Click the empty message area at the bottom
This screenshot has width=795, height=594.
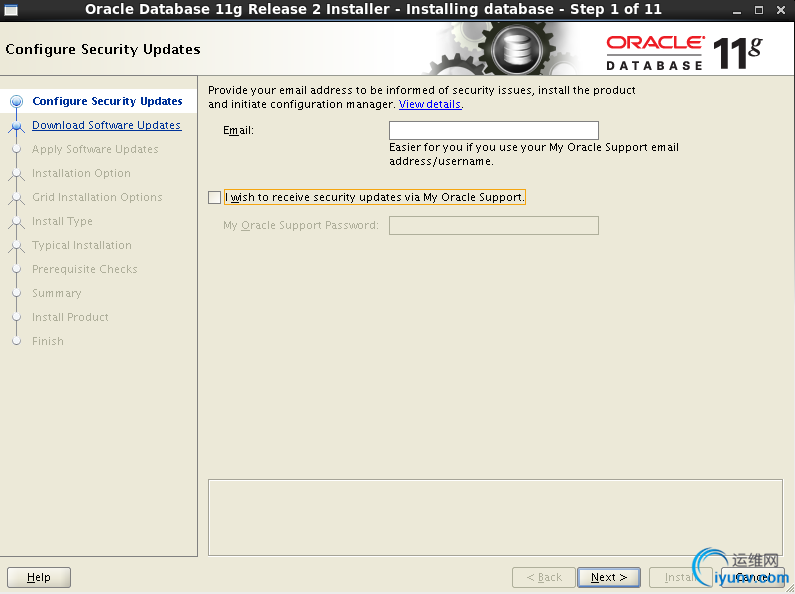coord(495,517)
